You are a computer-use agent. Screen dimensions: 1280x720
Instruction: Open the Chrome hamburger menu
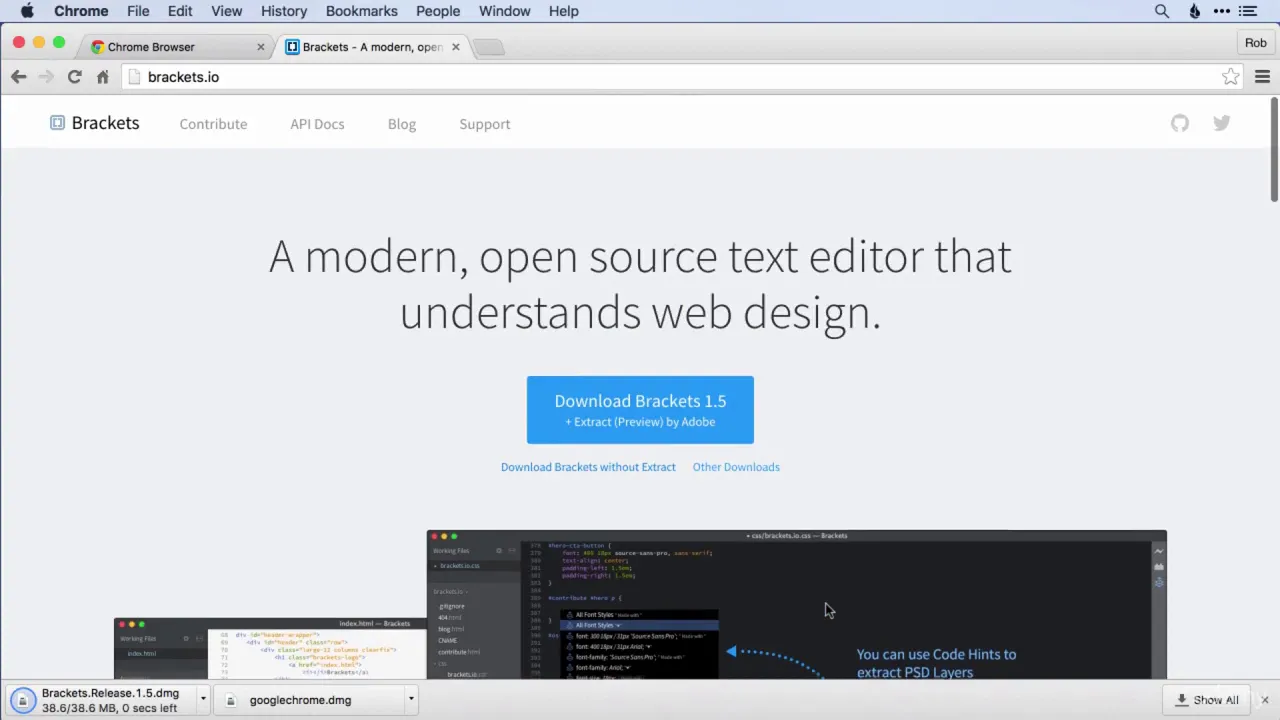1262,77
